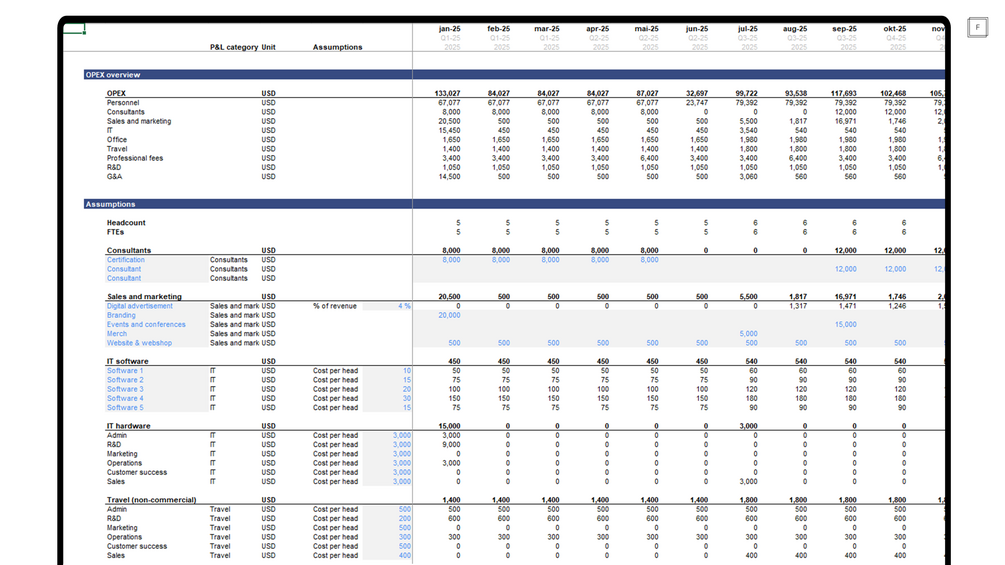
Task: Select the apr-25 column header
Action: pyautogui.click(x=597, y=29)
